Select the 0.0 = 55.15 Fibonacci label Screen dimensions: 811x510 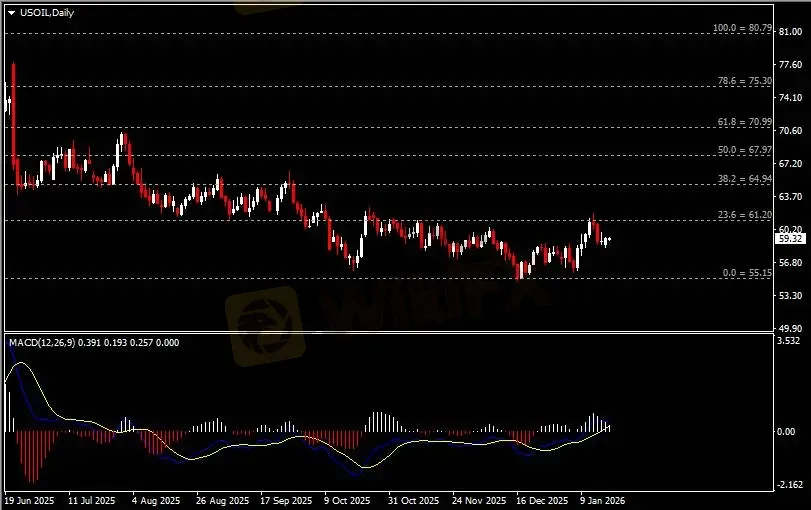747,273
